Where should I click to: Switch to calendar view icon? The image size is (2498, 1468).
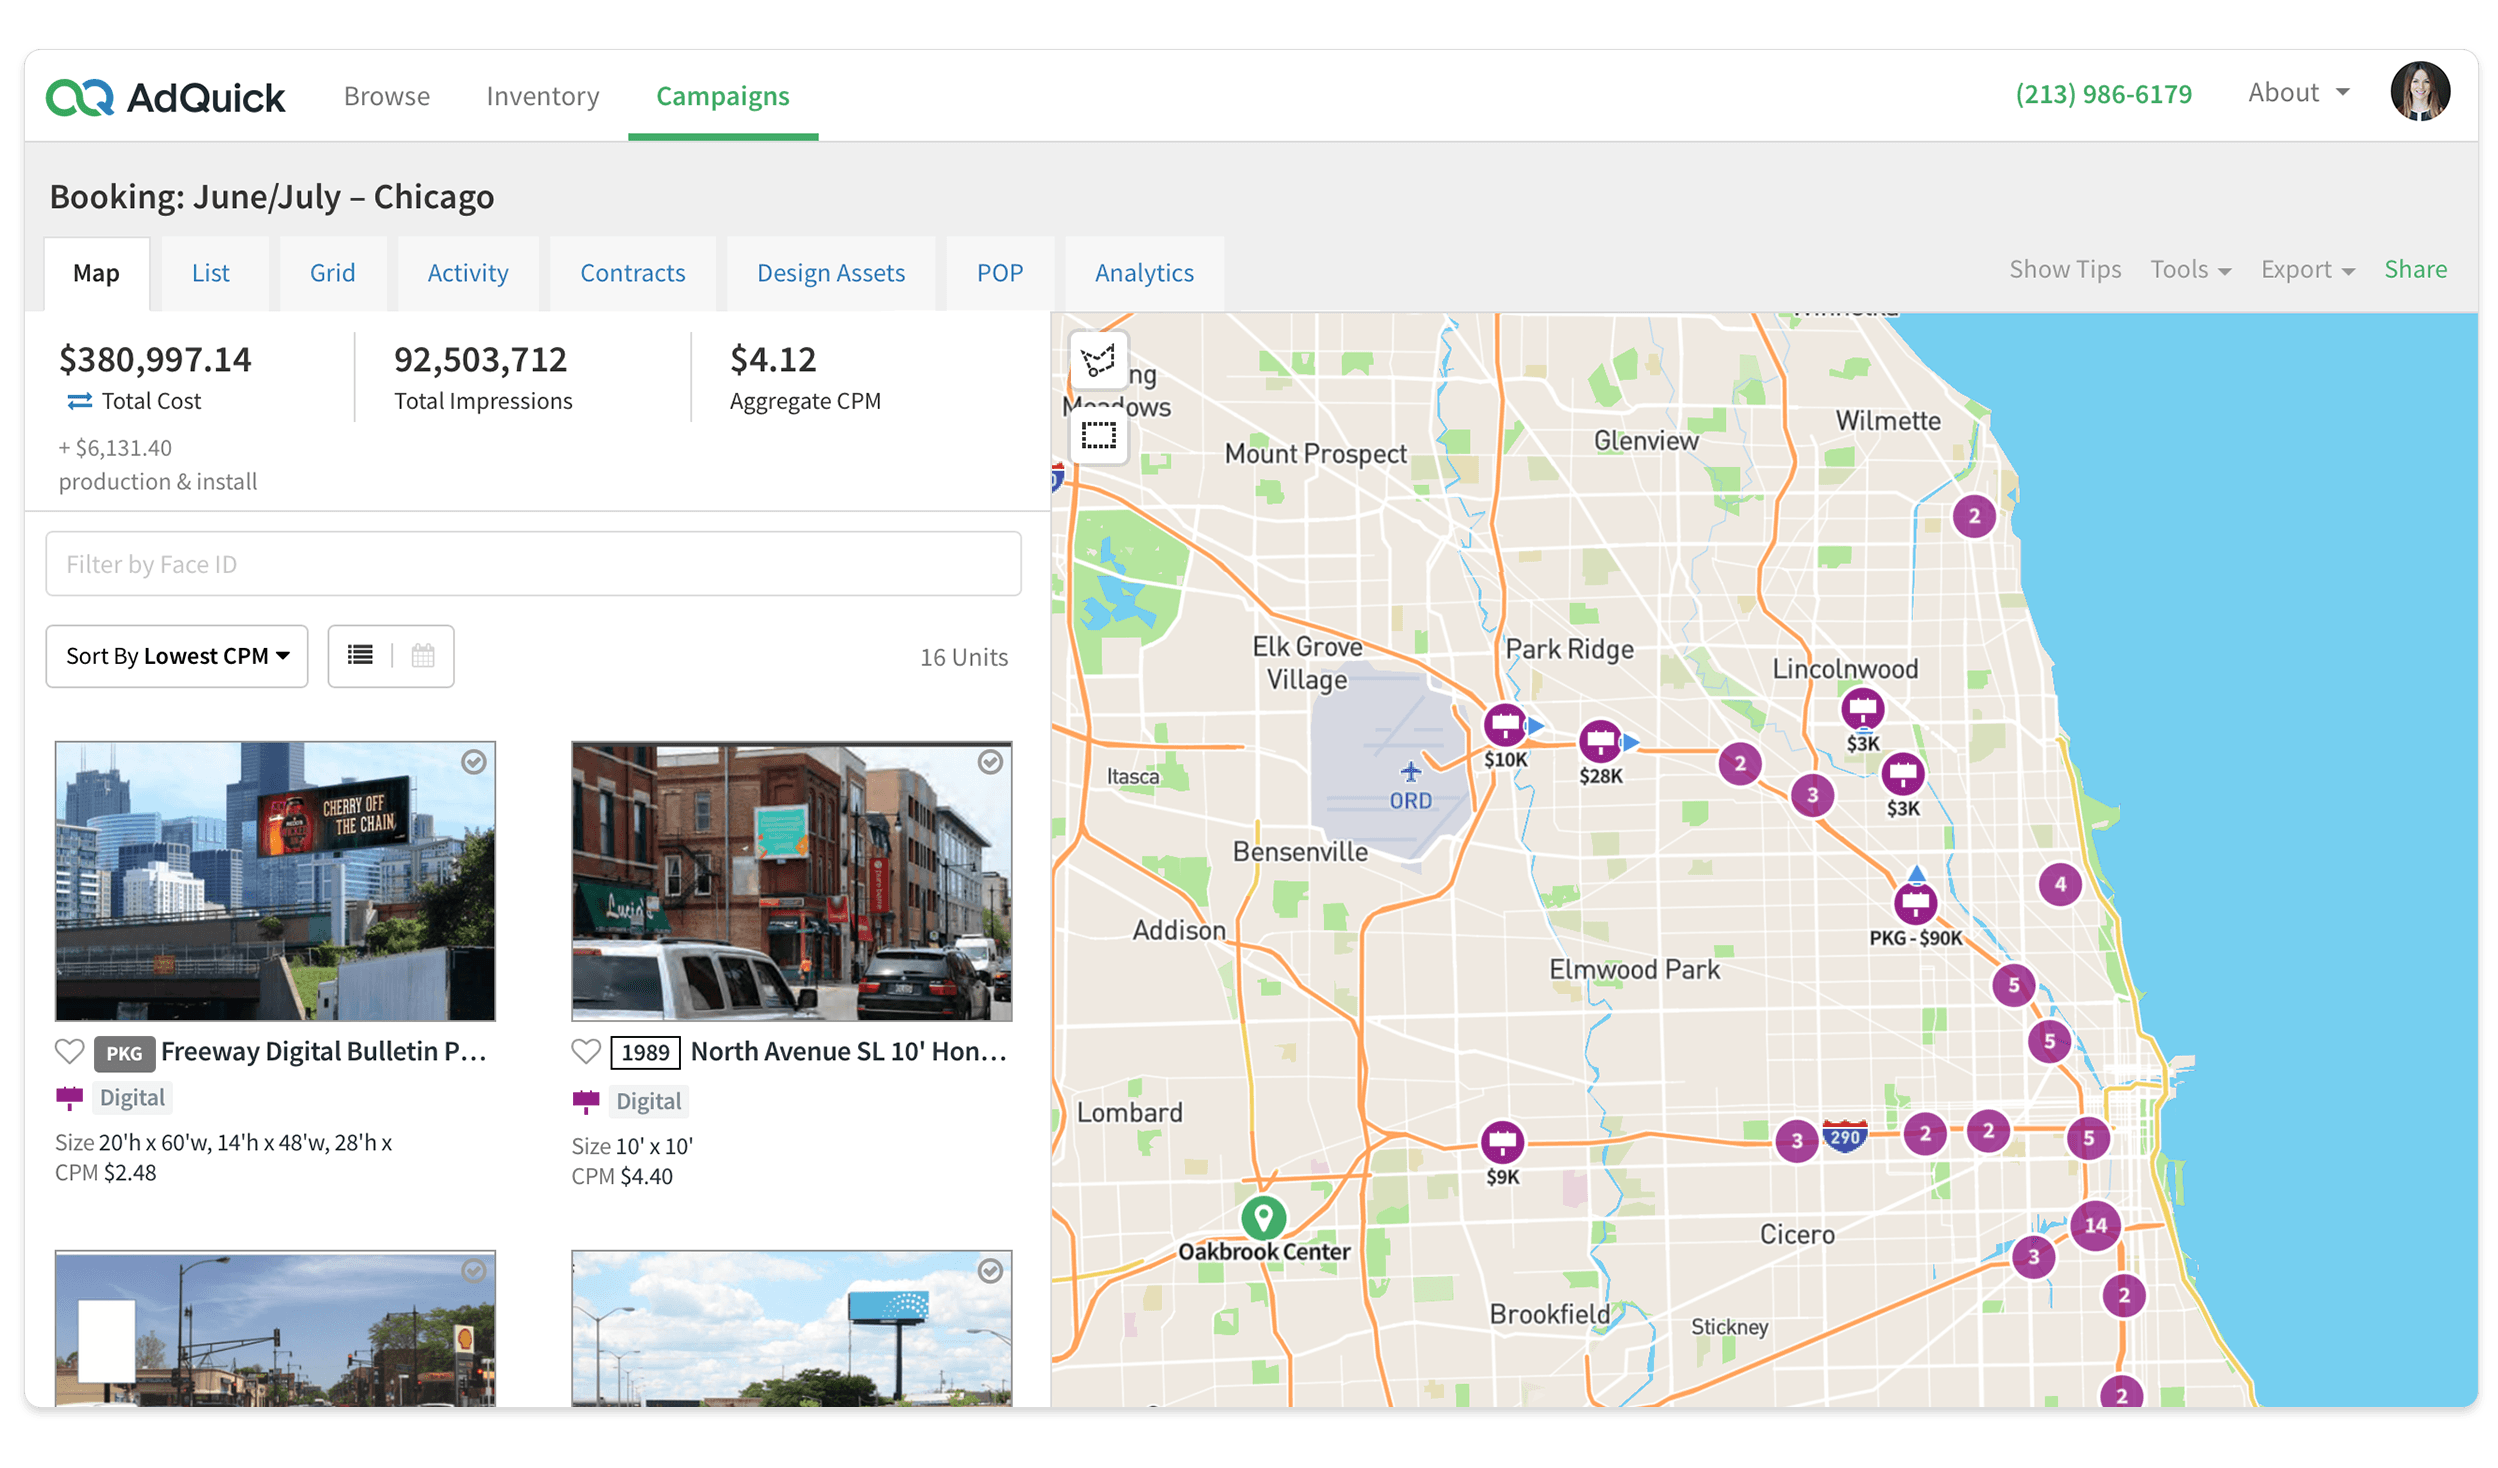click(x=423, y=655)
